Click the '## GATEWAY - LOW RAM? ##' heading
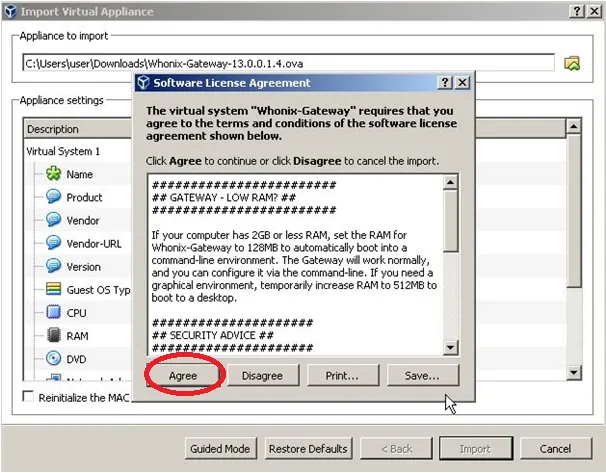Image resolution: width=606 pixels, height=473 pixels. [x=224, y=197]
